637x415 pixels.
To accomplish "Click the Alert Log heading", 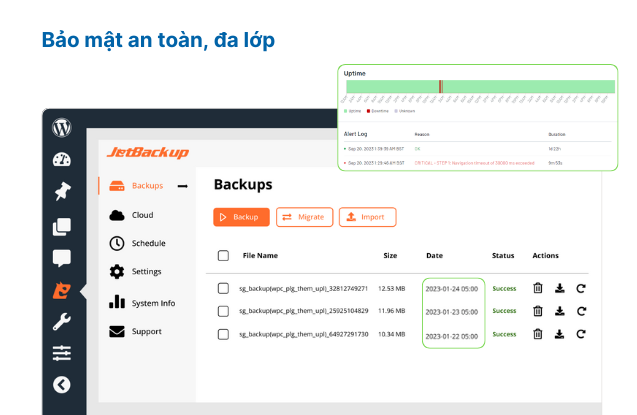I will click(x=355, y=134).
